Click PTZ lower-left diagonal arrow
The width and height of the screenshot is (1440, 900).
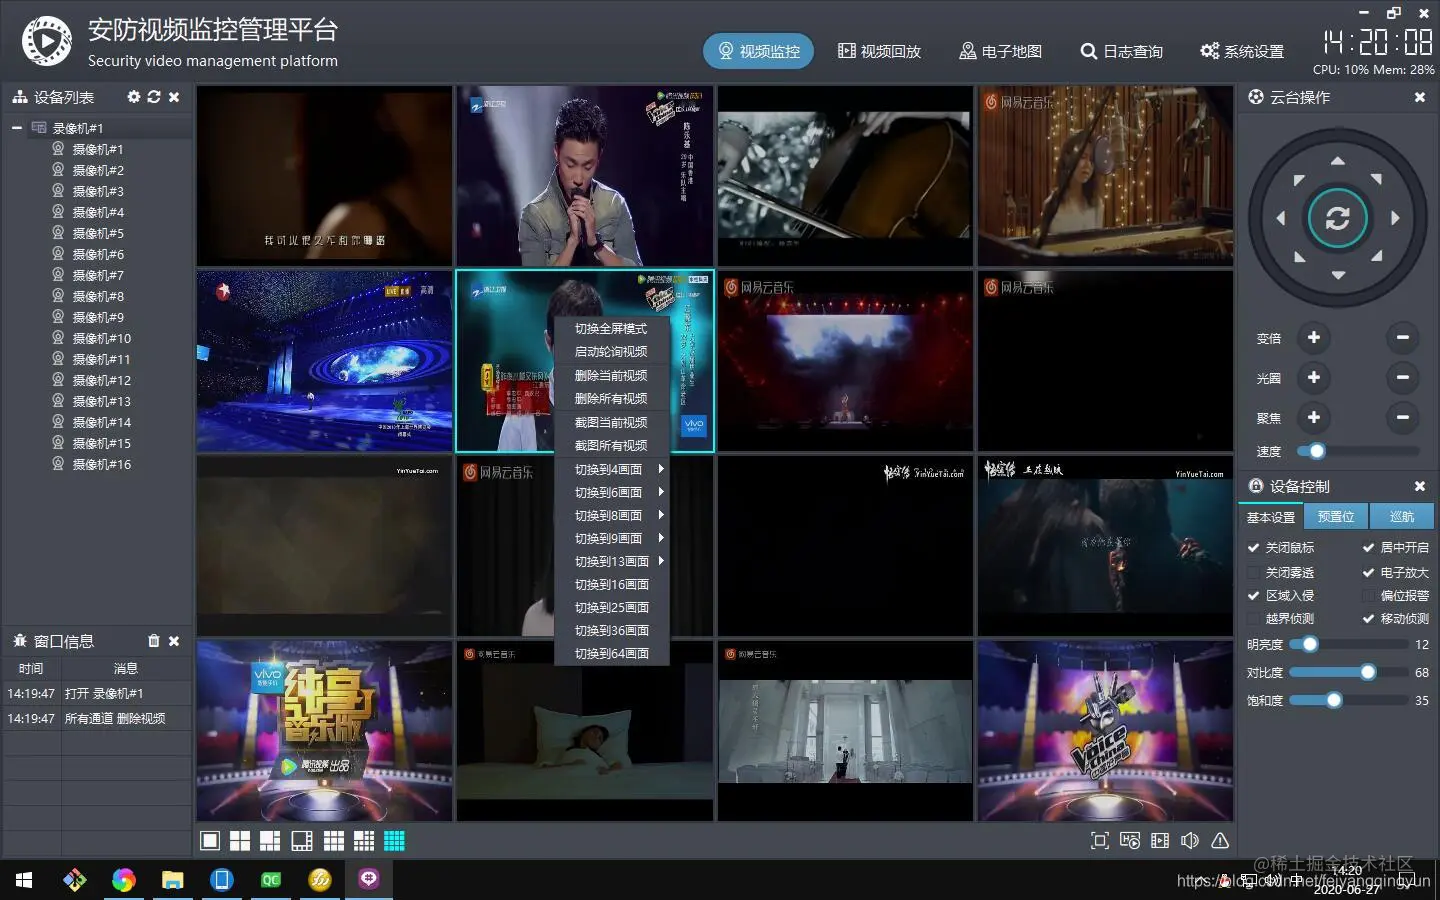click(x=1299, y=257)
